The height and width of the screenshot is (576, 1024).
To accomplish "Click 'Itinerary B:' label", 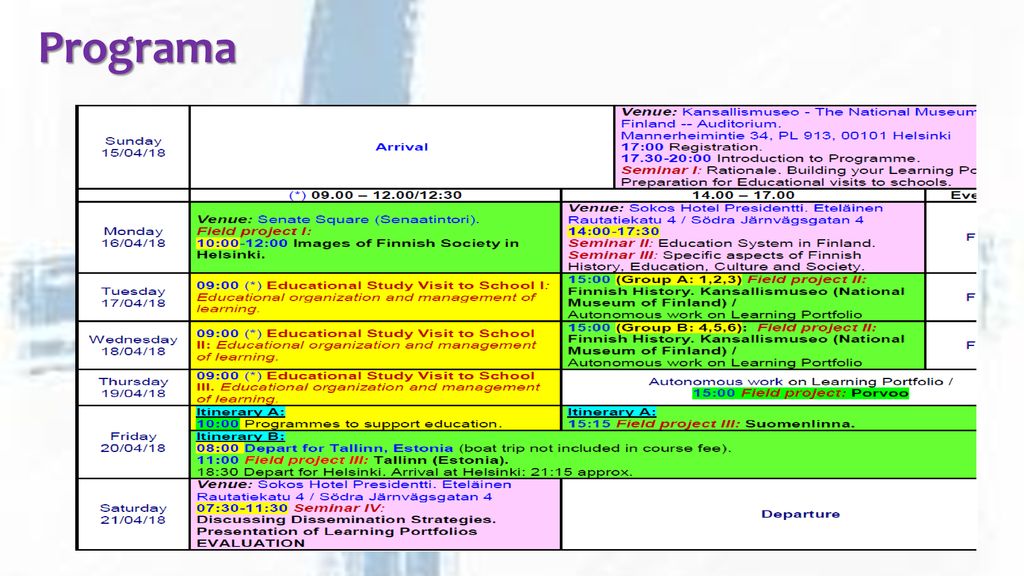I will (x=240, y=436).
